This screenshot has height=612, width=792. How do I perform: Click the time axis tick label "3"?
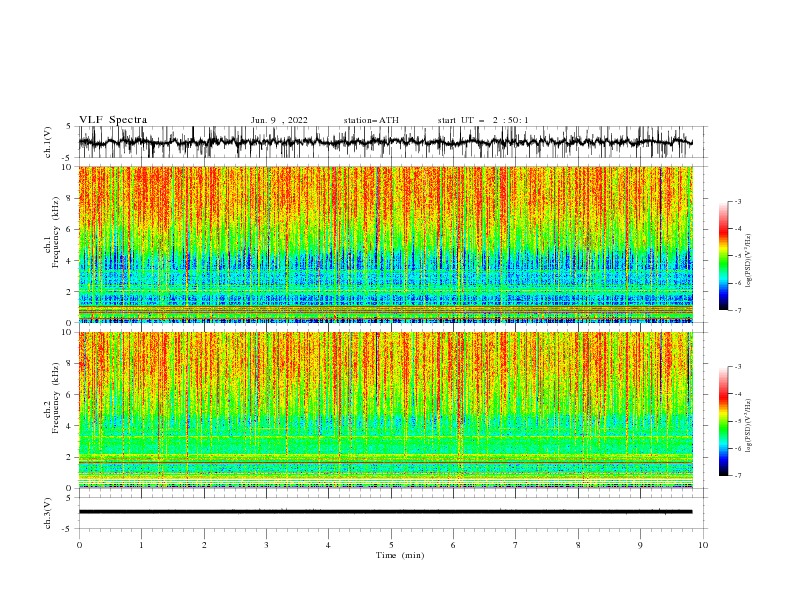[266, 545]
